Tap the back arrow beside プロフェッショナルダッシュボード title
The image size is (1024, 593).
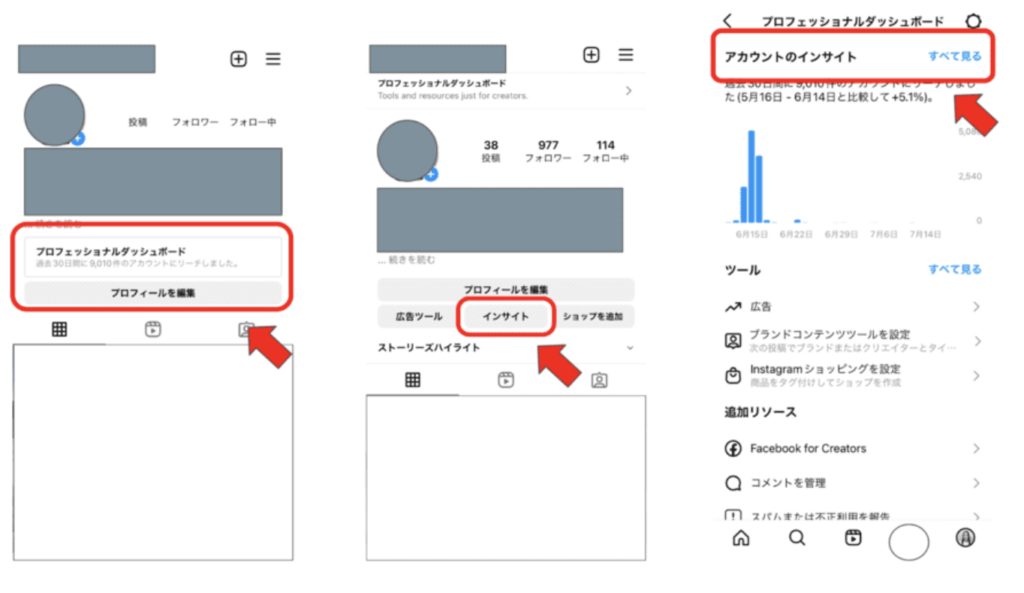click(x=727, y=21)
